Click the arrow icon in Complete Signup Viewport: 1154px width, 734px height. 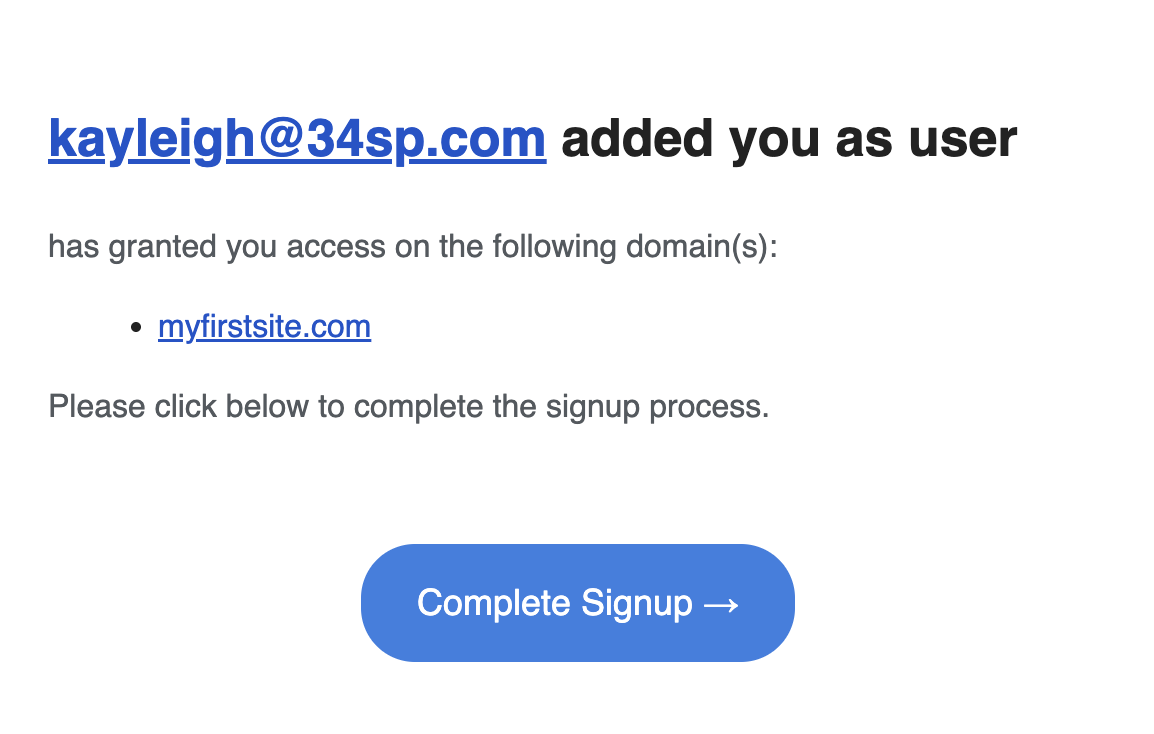coord(721,604)
